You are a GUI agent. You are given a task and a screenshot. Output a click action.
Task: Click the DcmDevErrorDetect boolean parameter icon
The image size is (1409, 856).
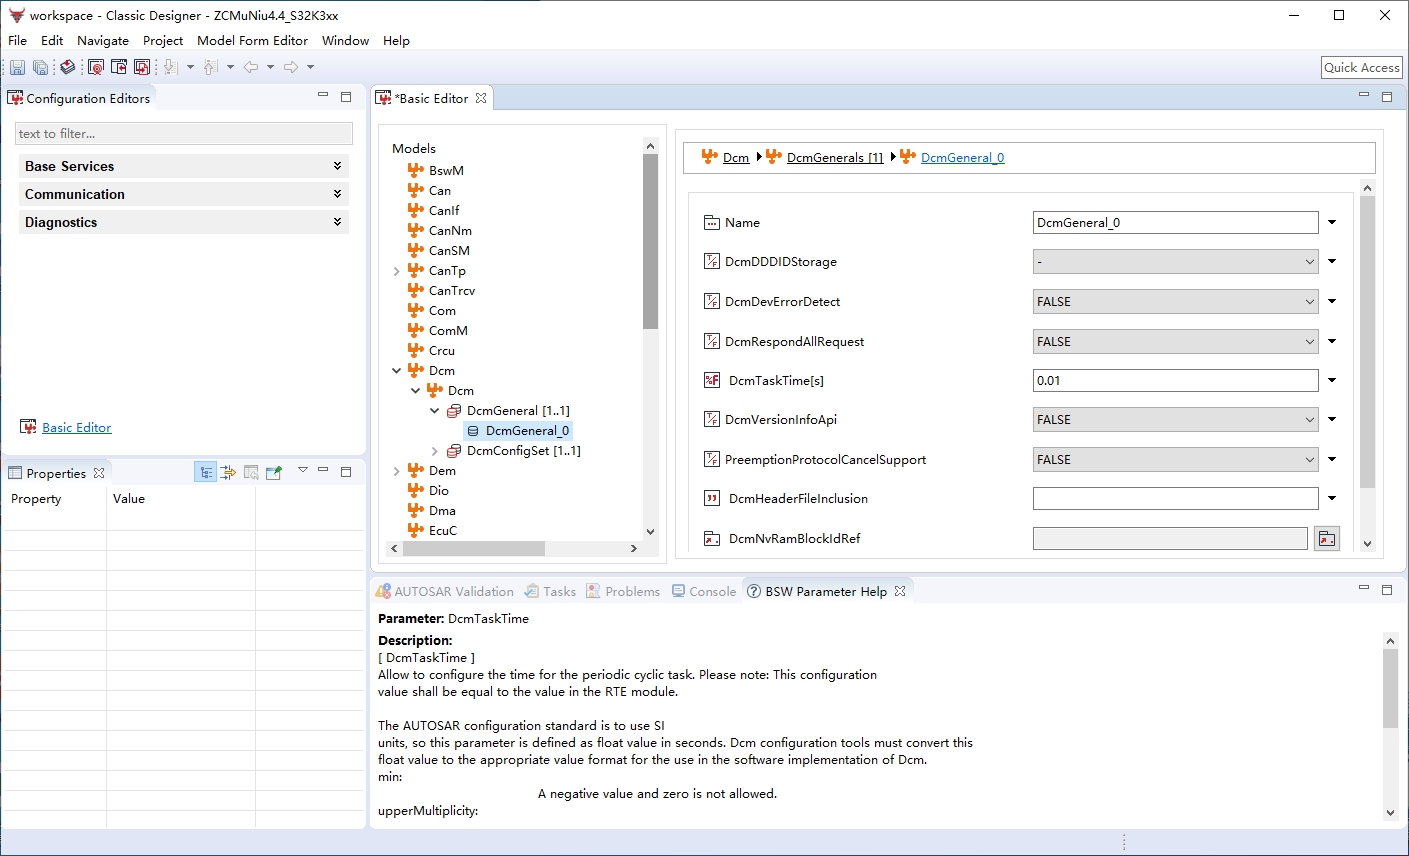(x=712, y=301)
